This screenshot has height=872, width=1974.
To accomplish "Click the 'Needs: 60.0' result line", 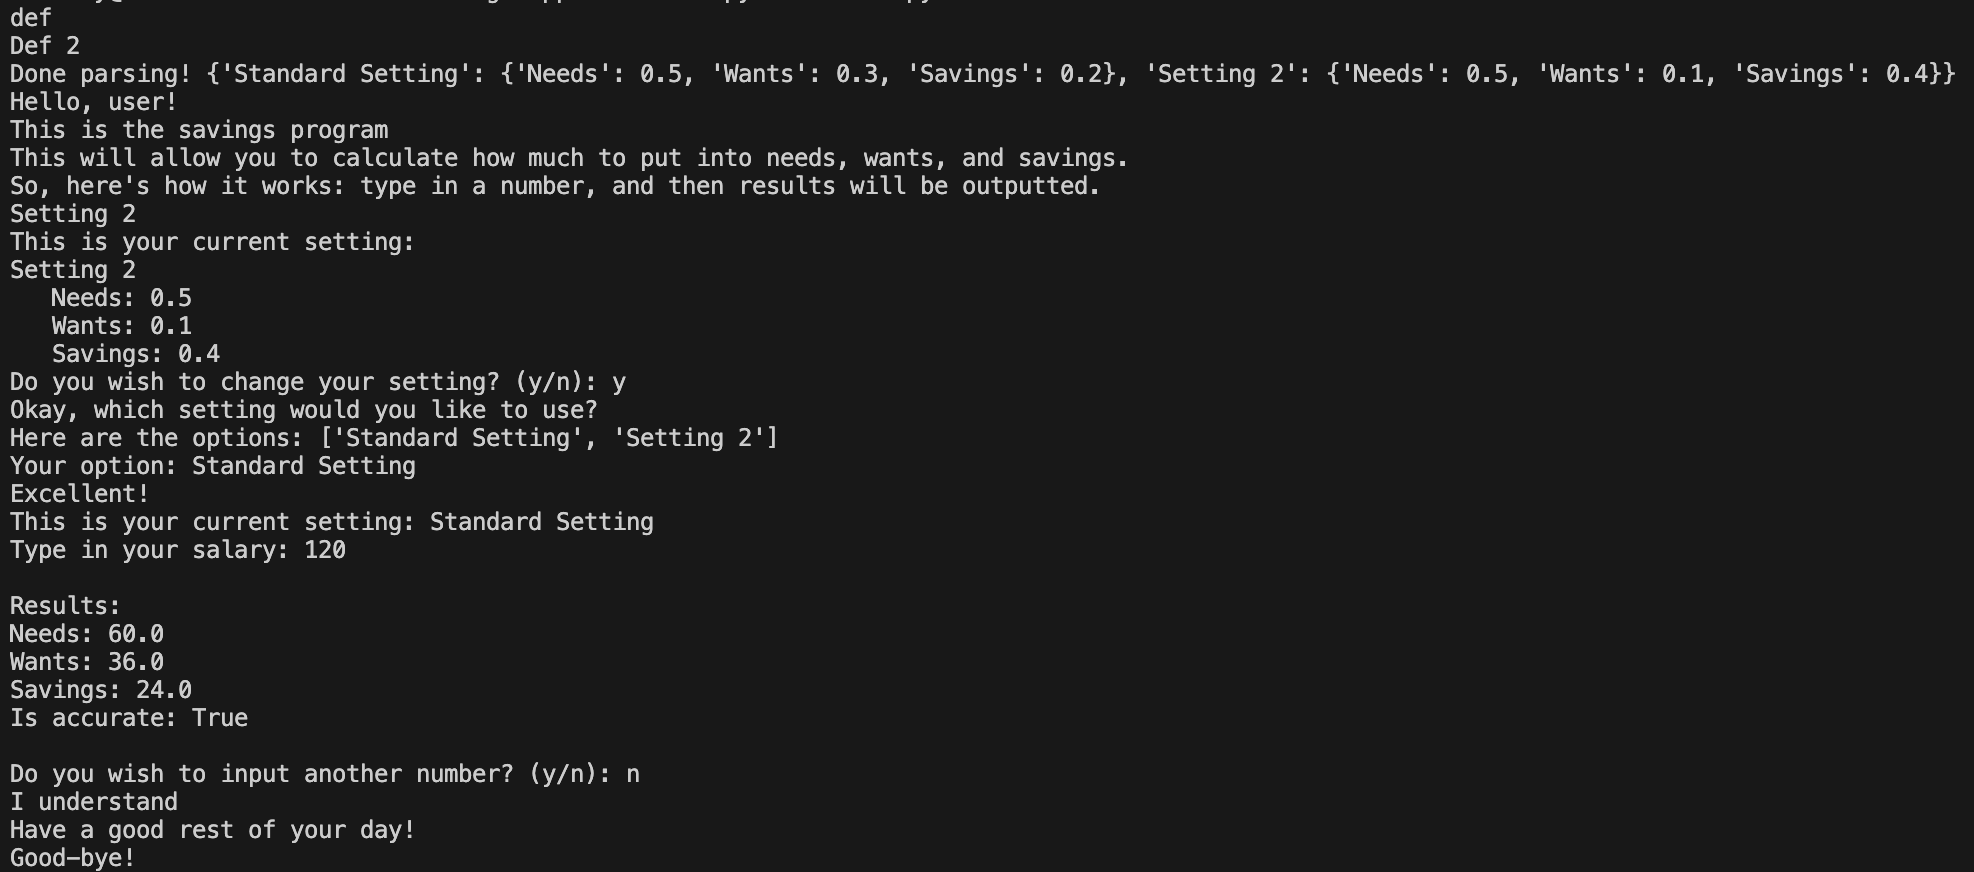I will click(x=87, y=634).
